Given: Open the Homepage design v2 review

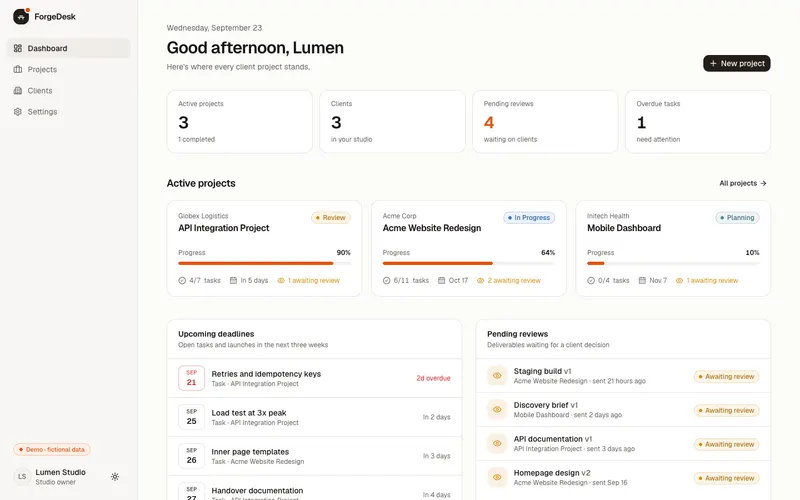Looking at the screenshot, I should pos(623,478).
